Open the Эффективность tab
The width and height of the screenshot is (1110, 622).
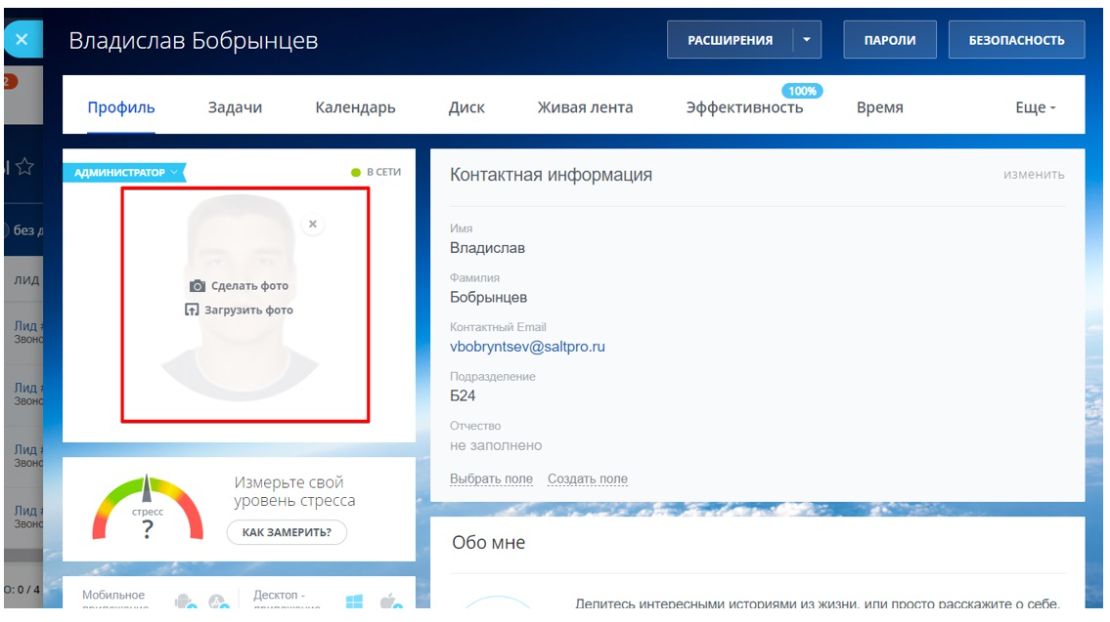coord(744,108)
